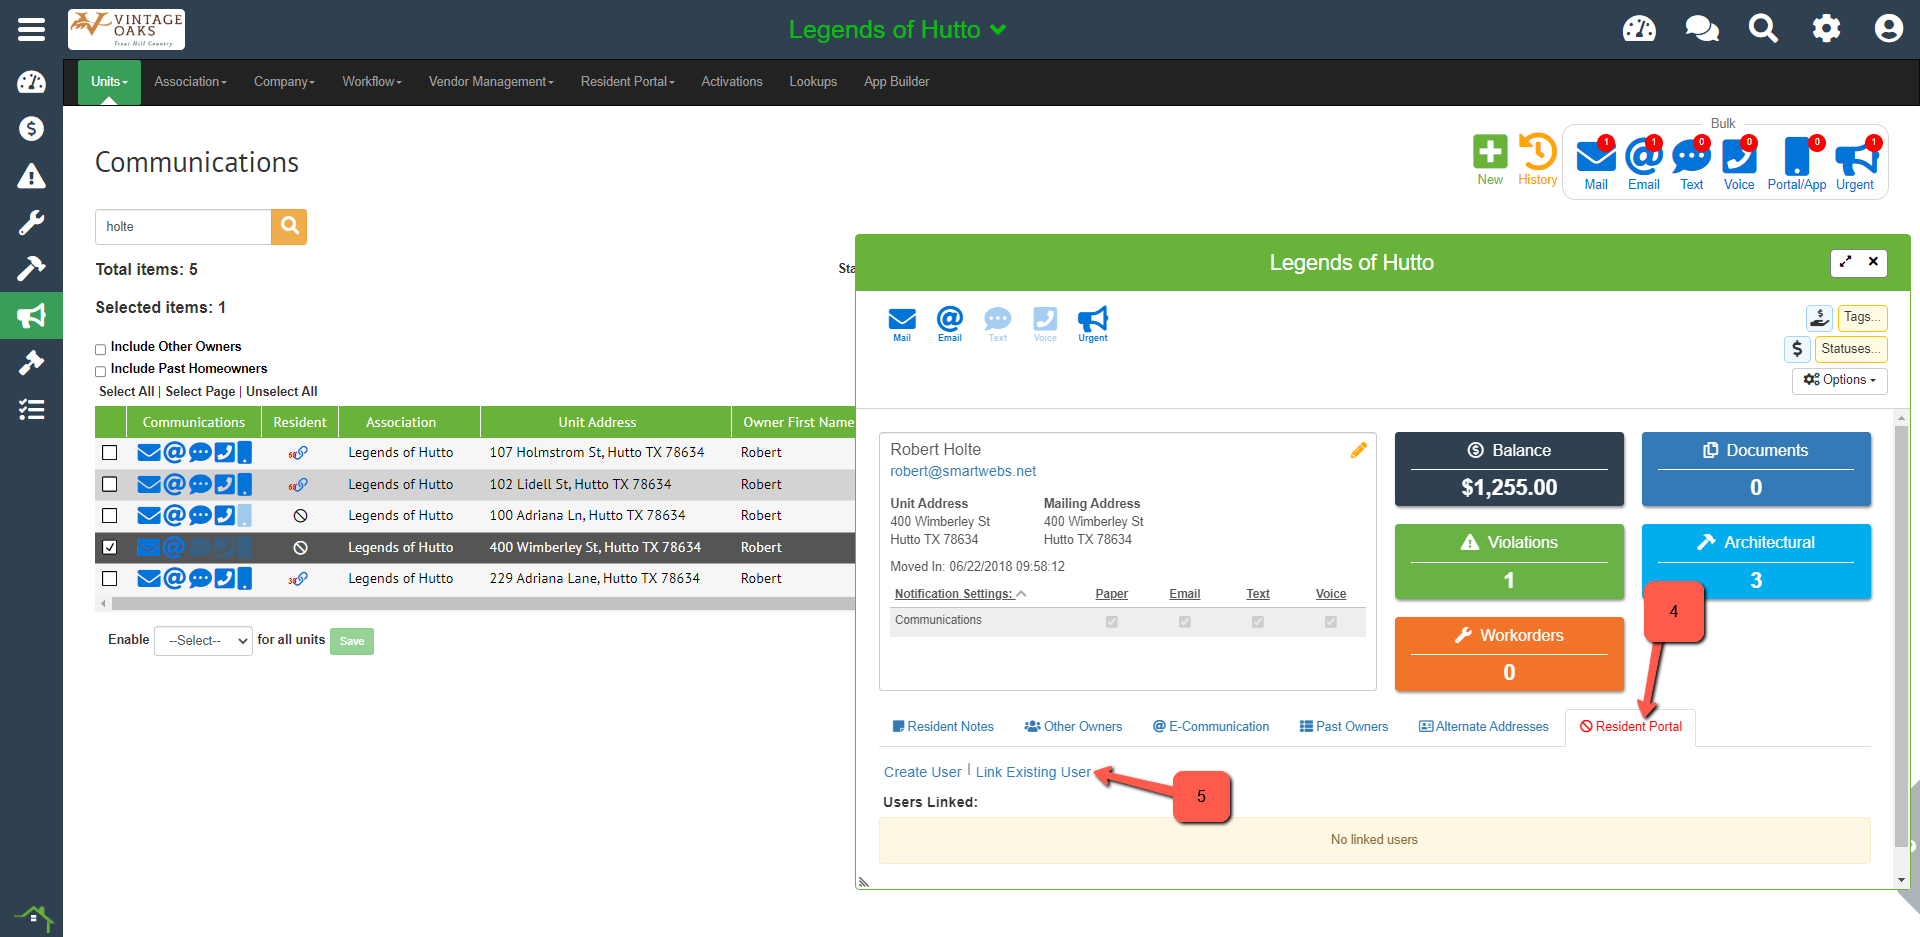
Task: Open the Company menu dropdown
Action: (284, 82)
